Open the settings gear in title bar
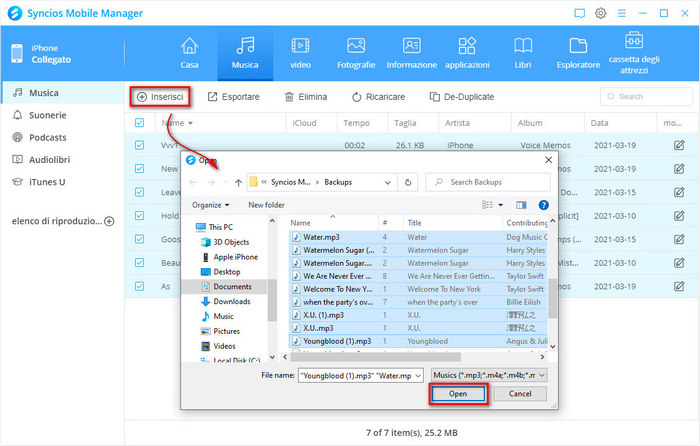 tap(601, 13)
